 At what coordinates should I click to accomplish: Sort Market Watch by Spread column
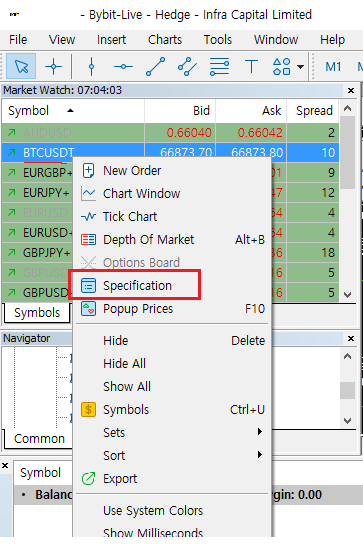[x=313, y=111]
